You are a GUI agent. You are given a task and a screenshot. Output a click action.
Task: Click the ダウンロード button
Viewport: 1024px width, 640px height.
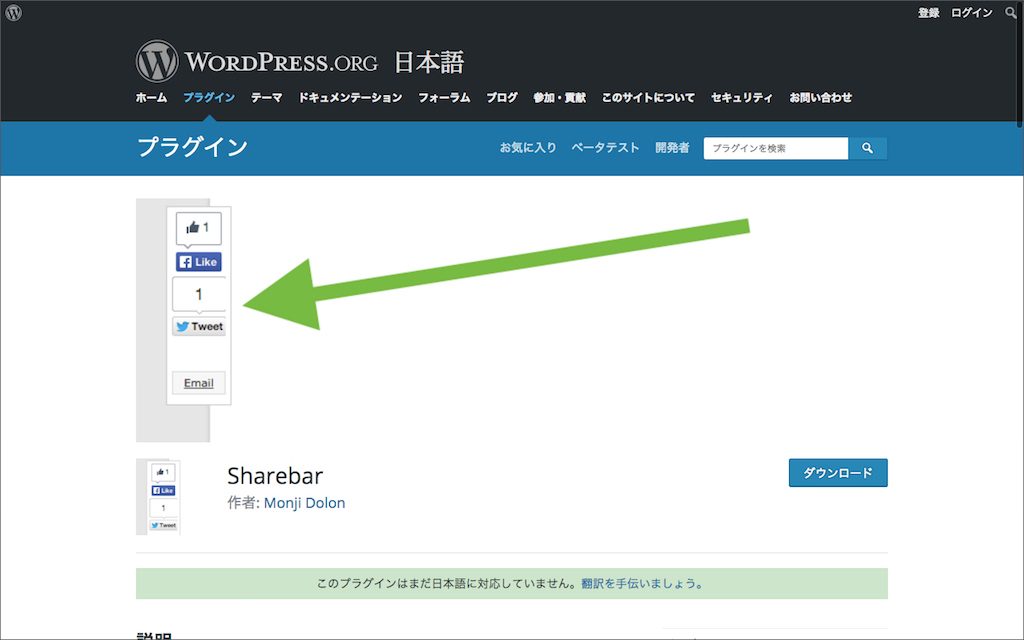(x=838, y=473)
